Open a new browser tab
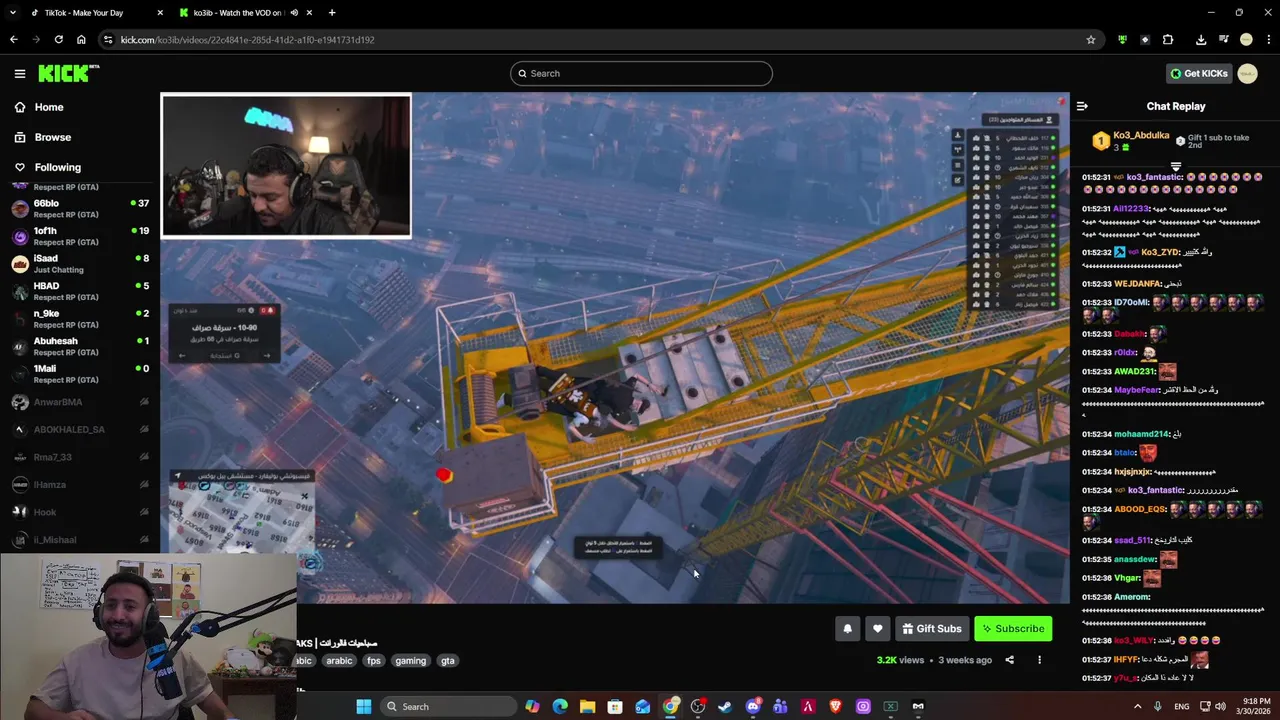Viewport: 1280px width, 720px height. 332,13
